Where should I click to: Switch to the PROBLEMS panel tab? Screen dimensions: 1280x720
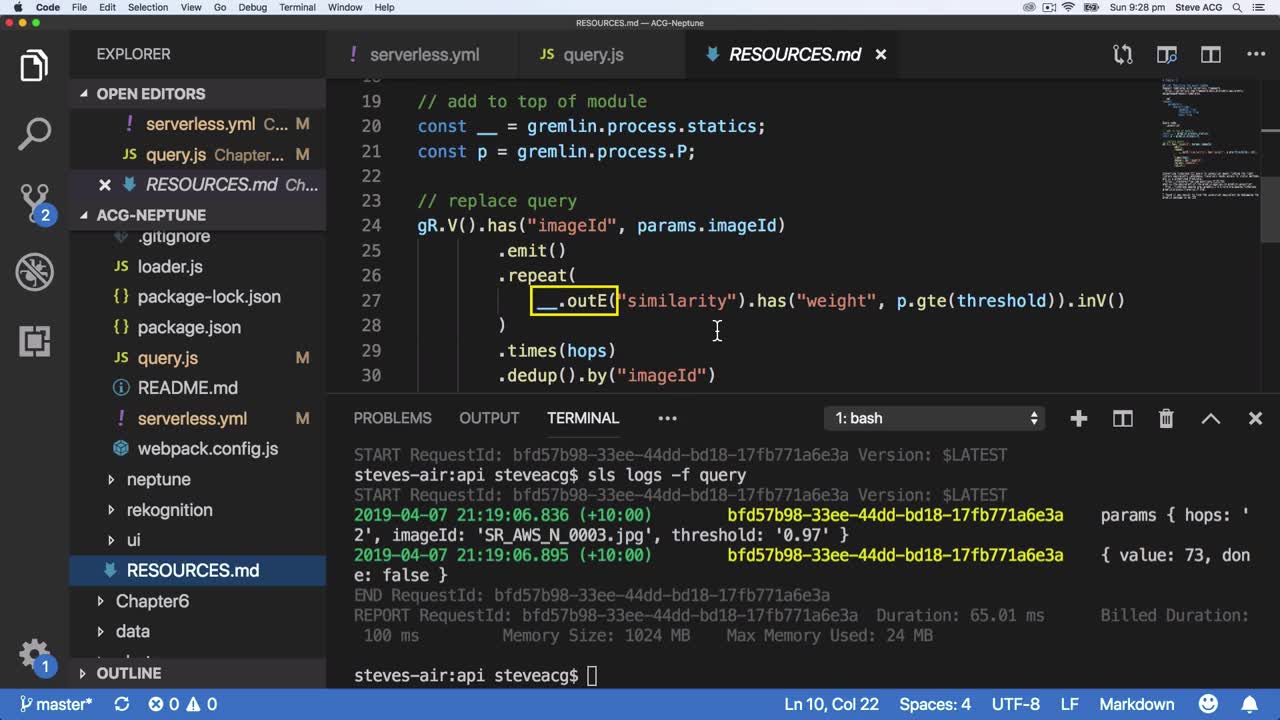[392, 418]
